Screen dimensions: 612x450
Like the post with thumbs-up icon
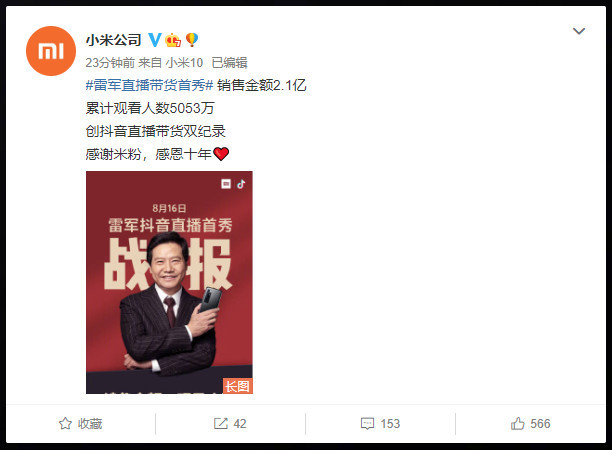pyautogui.click(x=518, y=423)
